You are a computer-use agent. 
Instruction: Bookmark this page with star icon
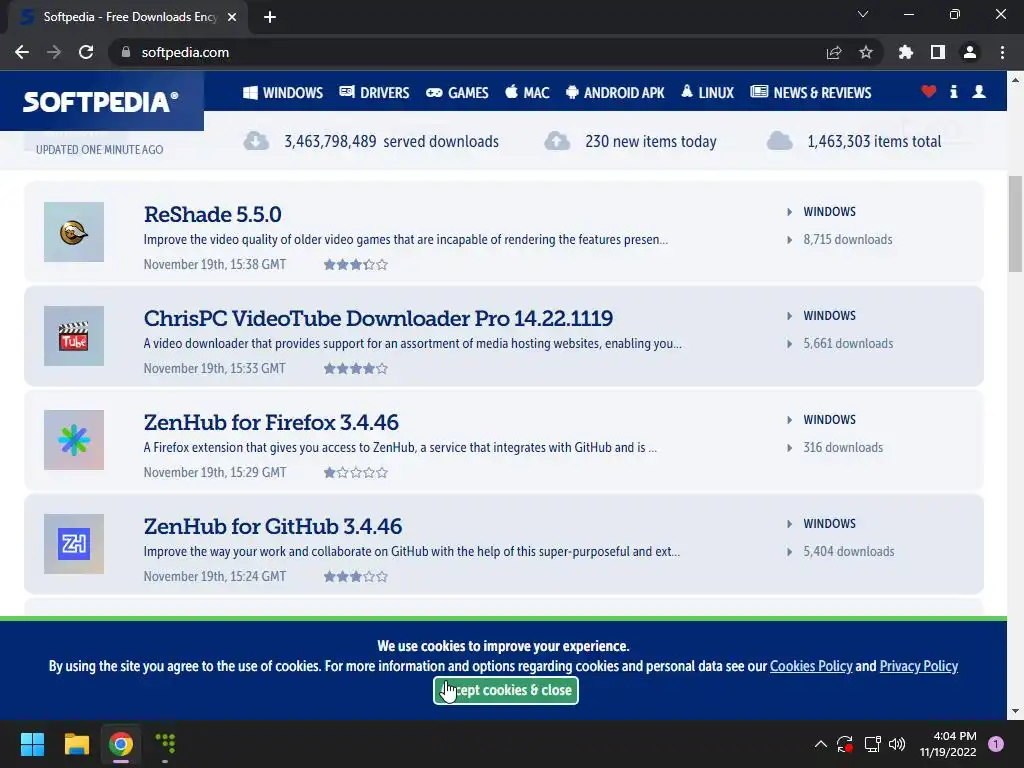[866, 52]
